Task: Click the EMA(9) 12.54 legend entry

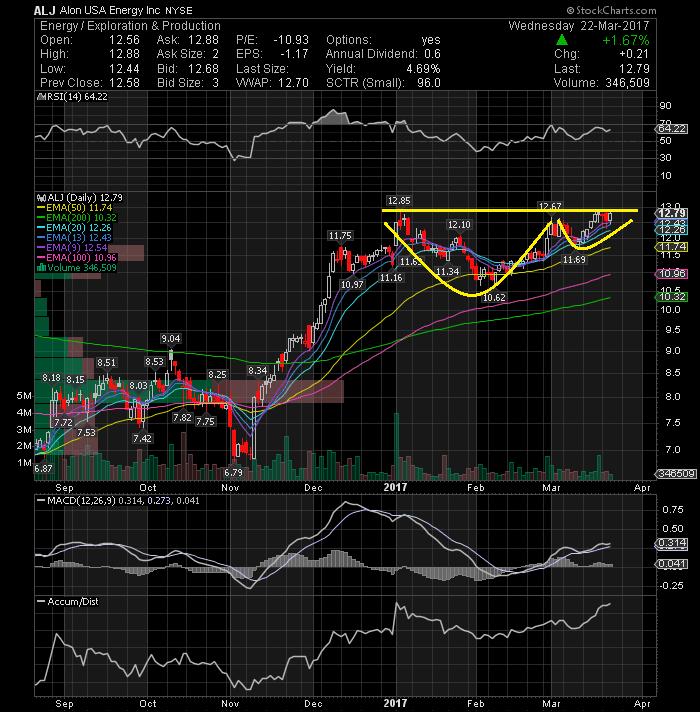Action: (72, 247)
